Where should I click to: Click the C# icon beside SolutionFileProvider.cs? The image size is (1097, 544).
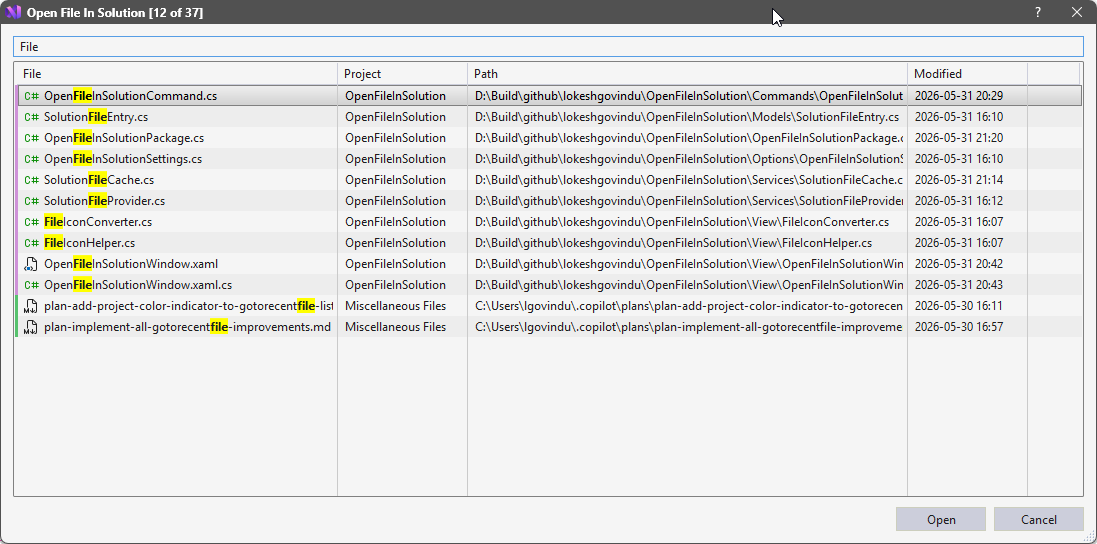(31, 201)
